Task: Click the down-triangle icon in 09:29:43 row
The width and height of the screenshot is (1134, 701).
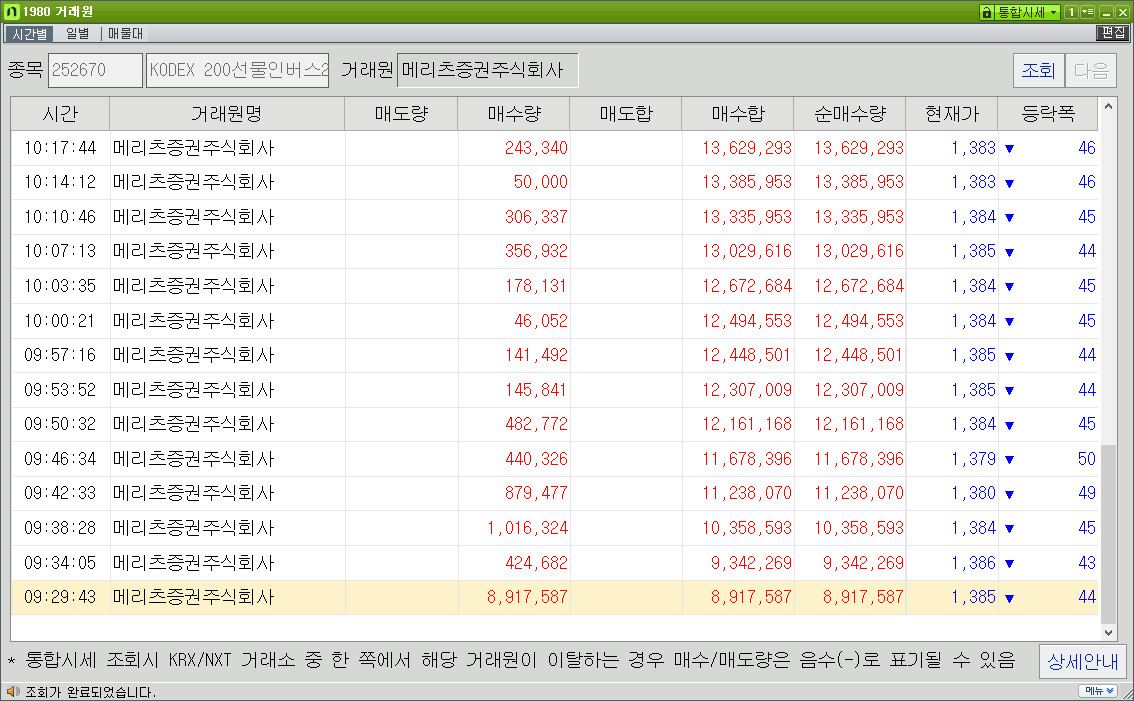Action: tap(1009, 598)
